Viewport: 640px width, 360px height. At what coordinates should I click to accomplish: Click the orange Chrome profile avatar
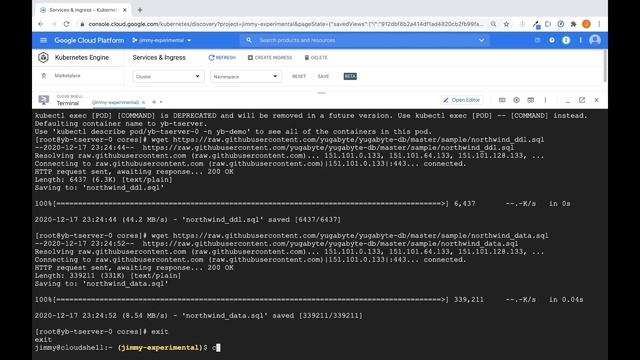[x=587, y=24]
